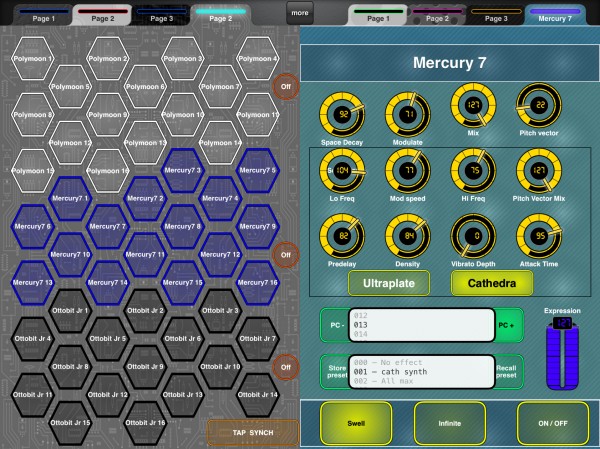Viewport: 600px width, 449px height.
Task: Toggle the Off button beside Ottobit Jr pads
Action: point(285,367)
